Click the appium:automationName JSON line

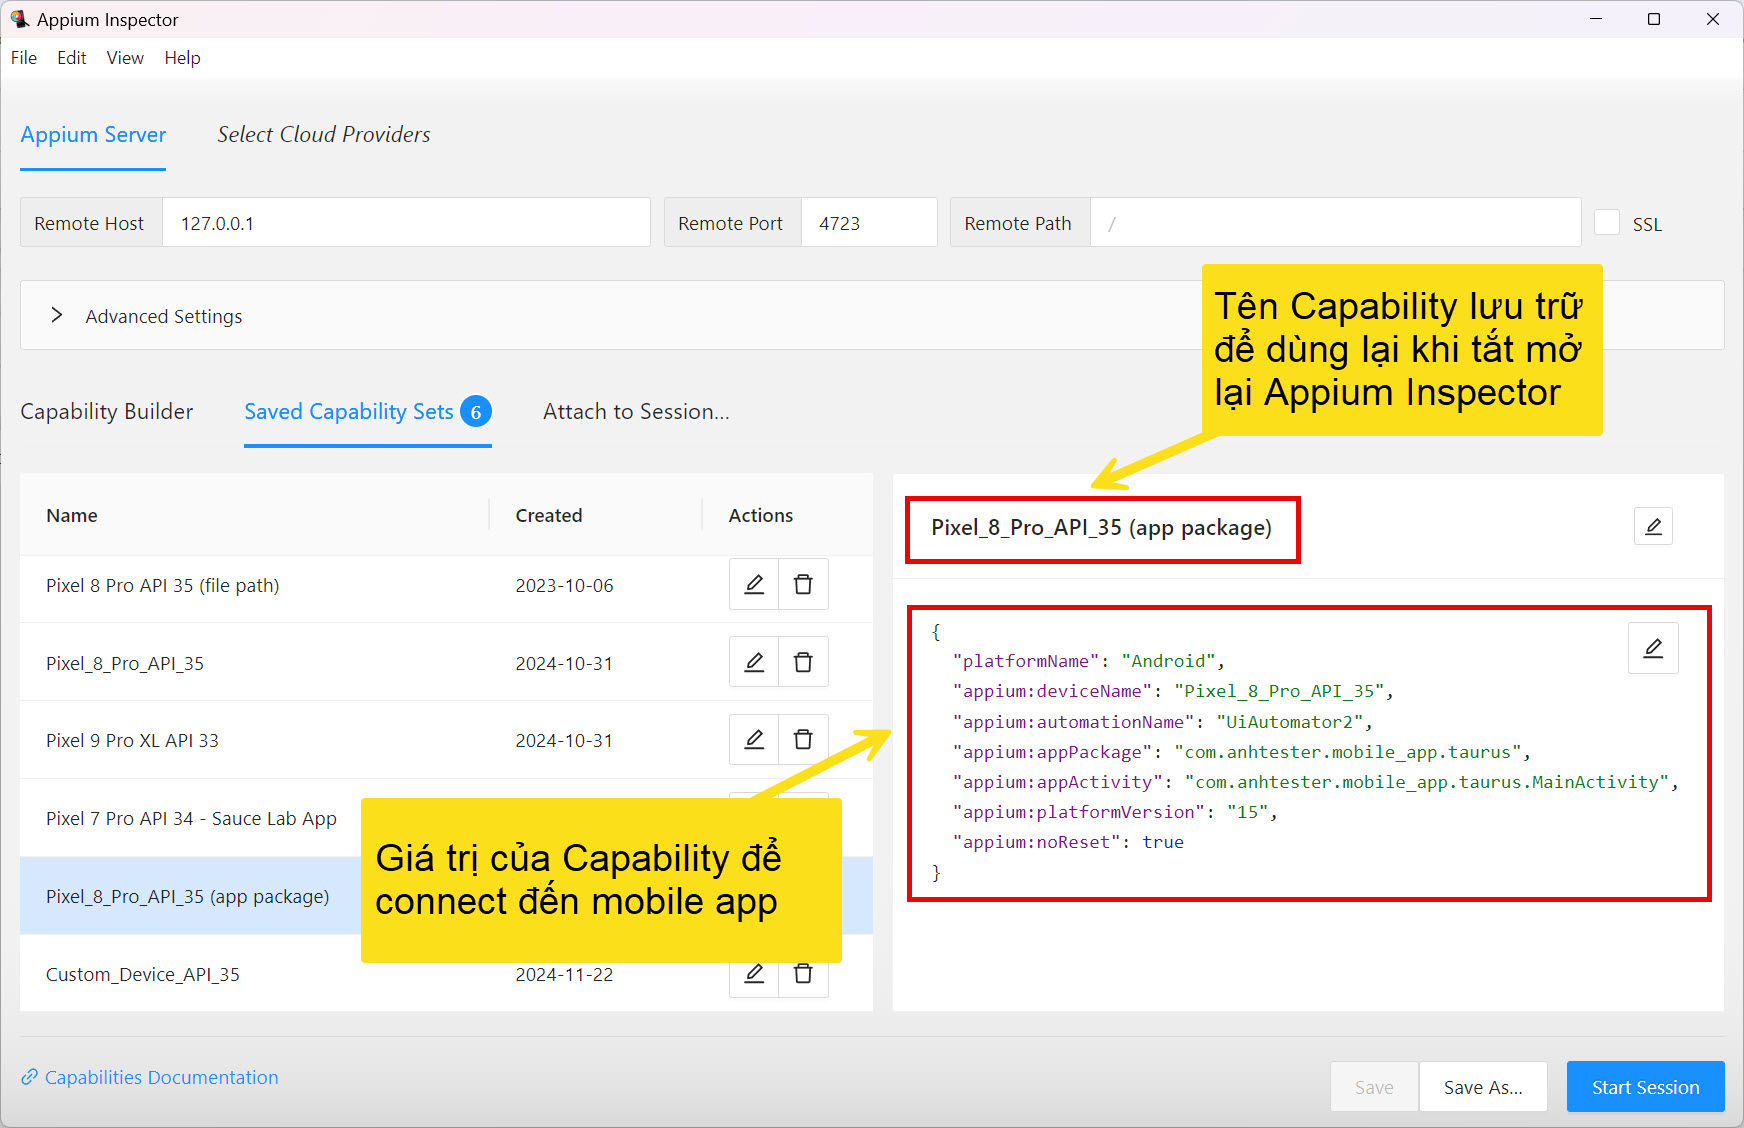(x=1162, y=722)
